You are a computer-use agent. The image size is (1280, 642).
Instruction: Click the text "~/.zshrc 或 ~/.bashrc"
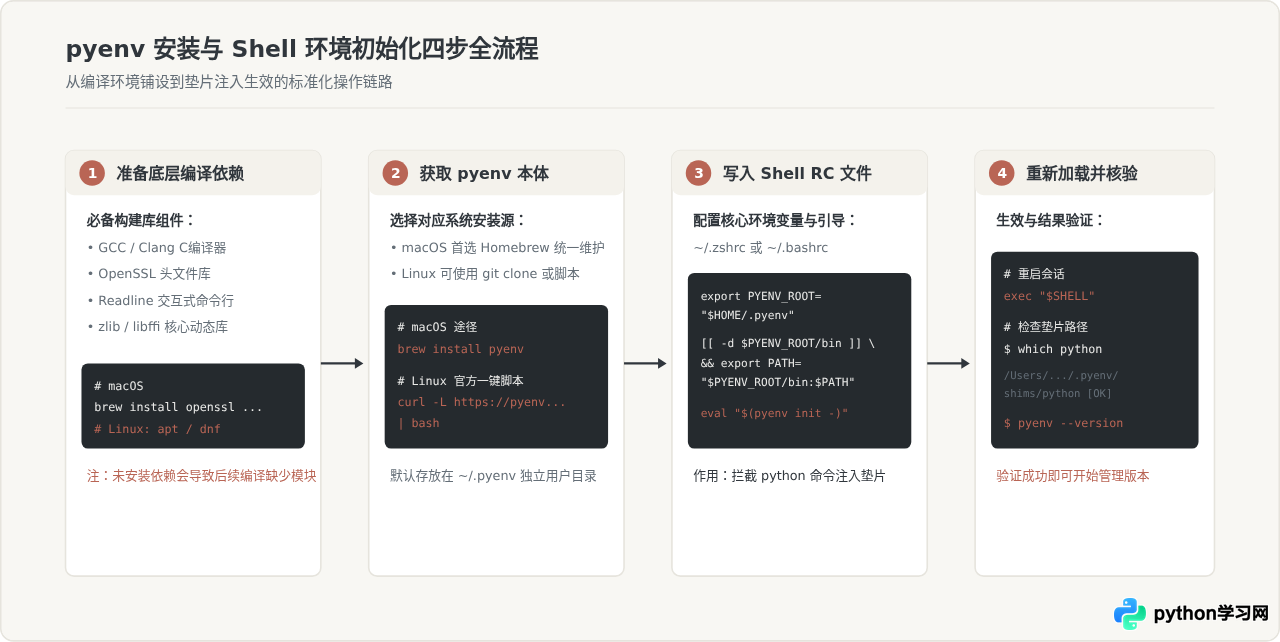point(761,247)
